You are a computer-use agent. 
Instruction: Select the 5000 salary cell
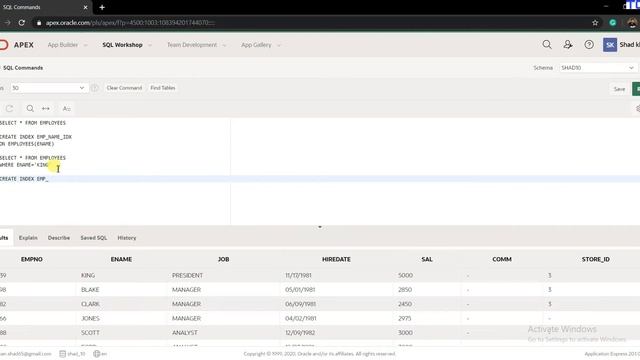[x=405, y=276]
